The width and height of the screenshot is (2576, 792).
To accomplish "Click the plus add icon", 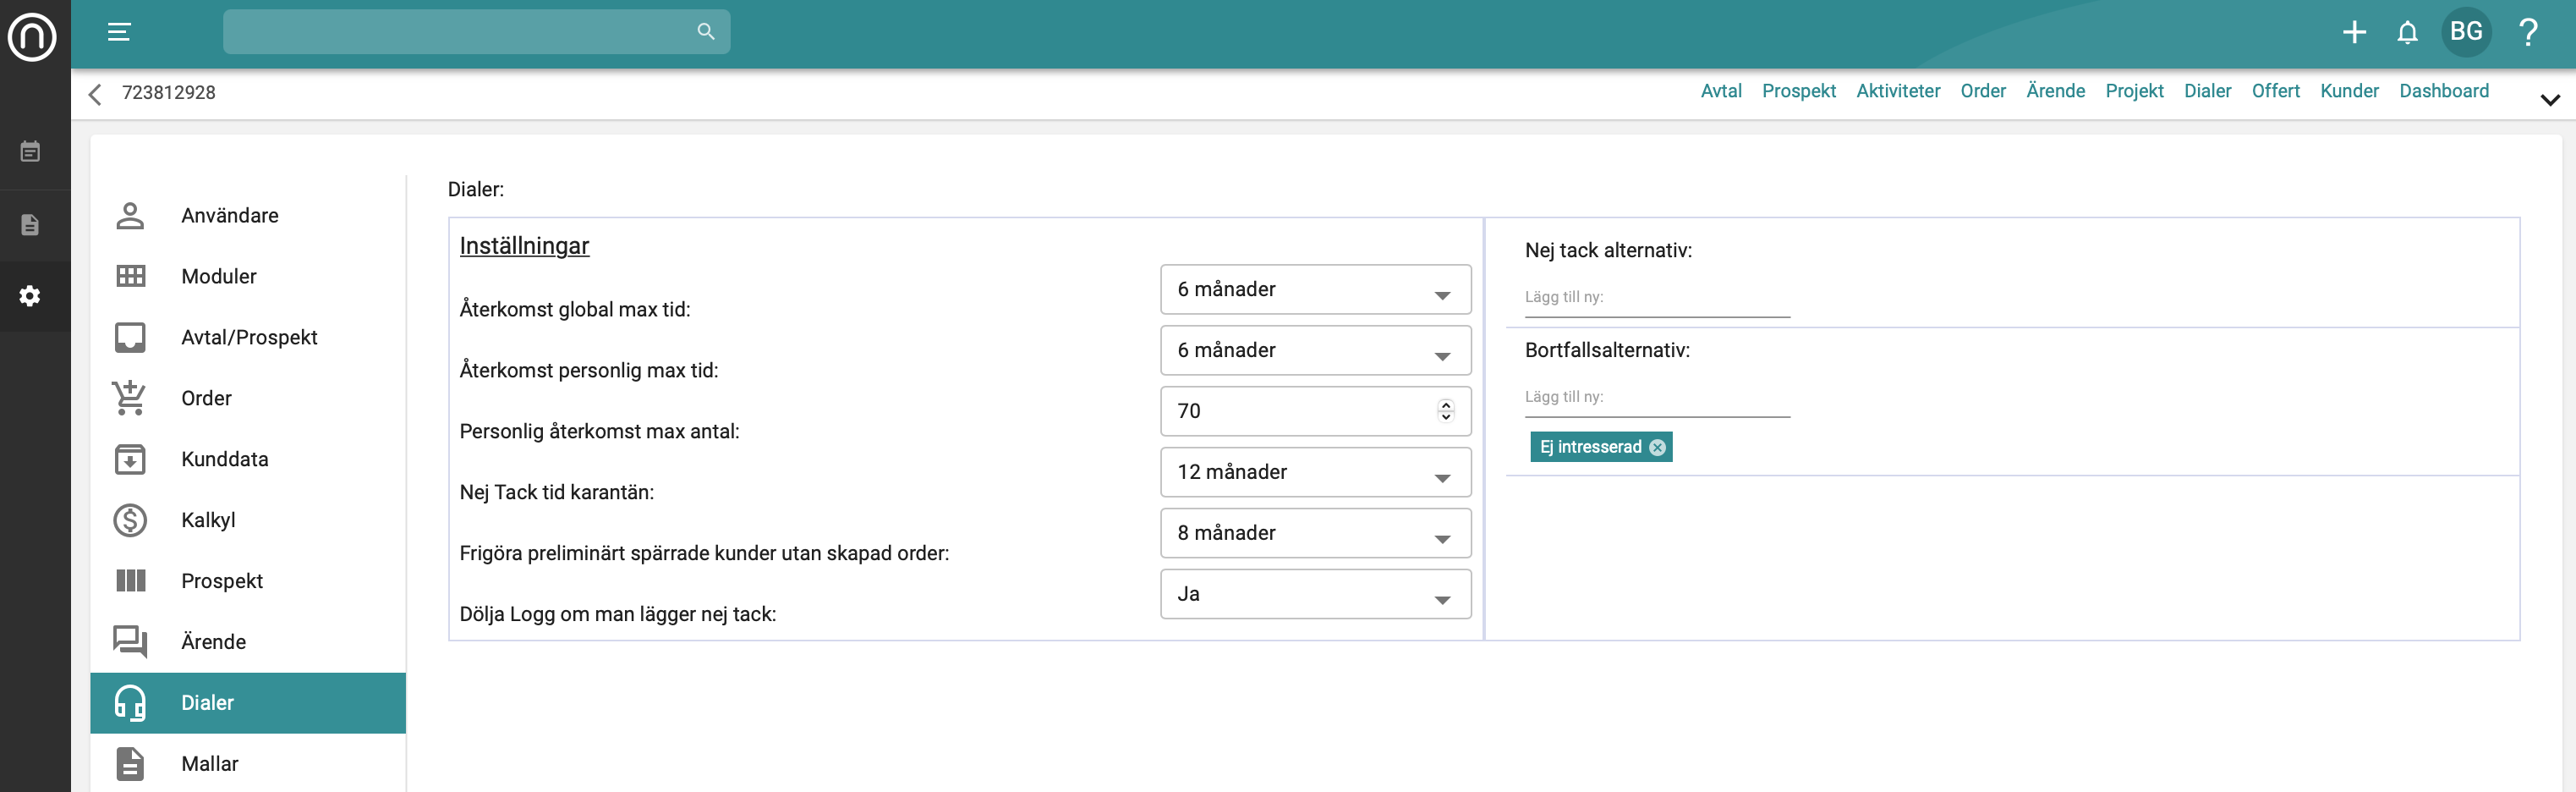I will click(x=2354, y=32).
